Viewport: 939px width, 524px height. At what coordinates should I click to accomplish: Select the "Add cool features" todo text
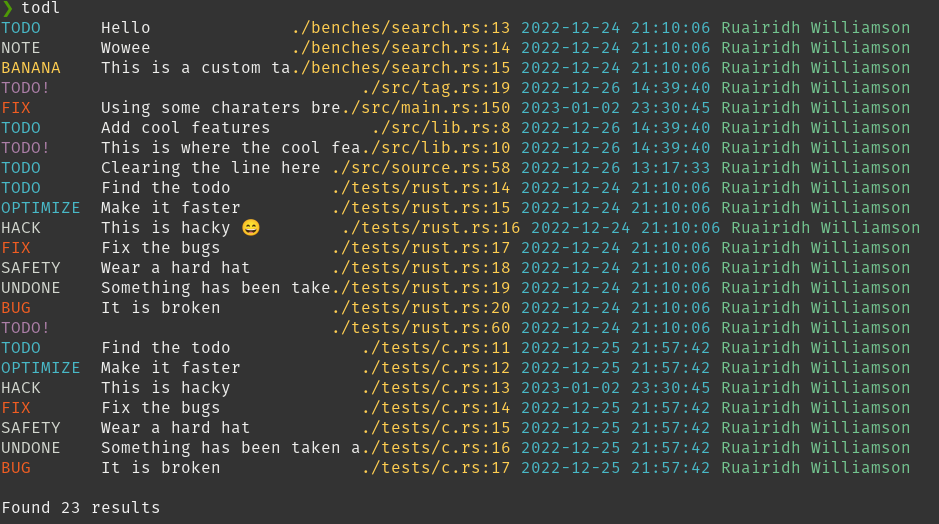[x=186, y=128]
